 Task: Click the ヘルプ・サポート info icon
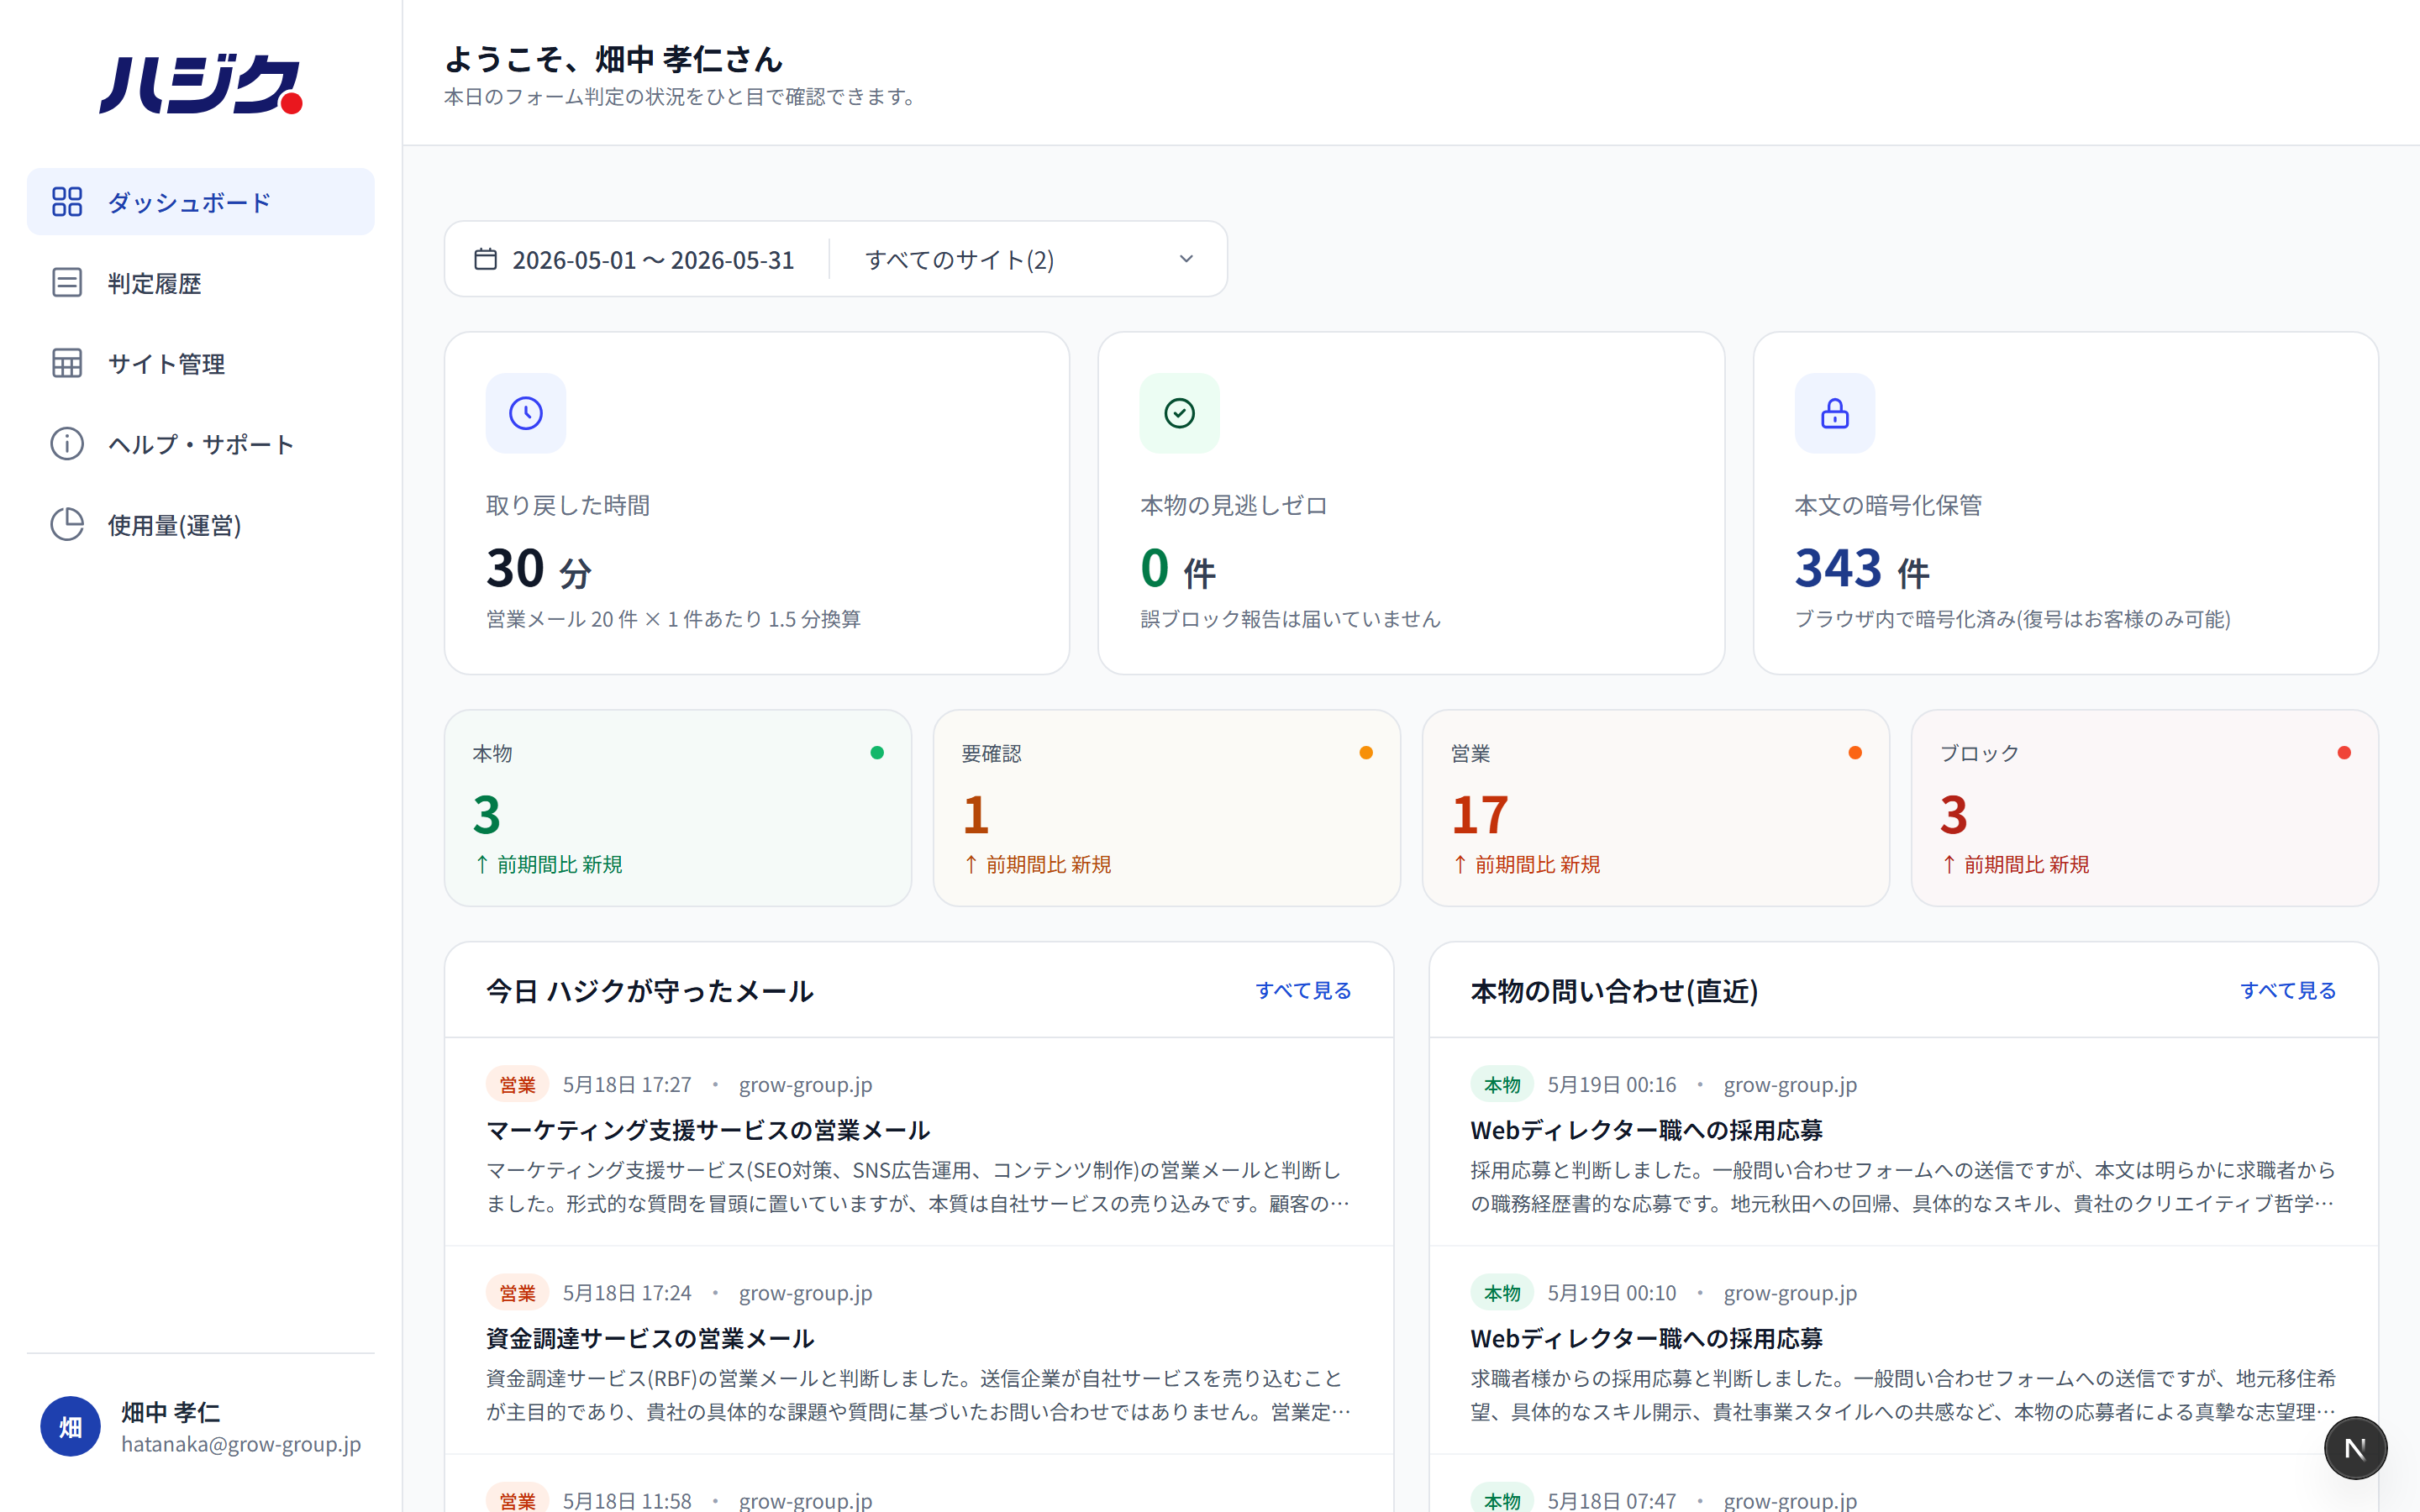pos(67,444)
